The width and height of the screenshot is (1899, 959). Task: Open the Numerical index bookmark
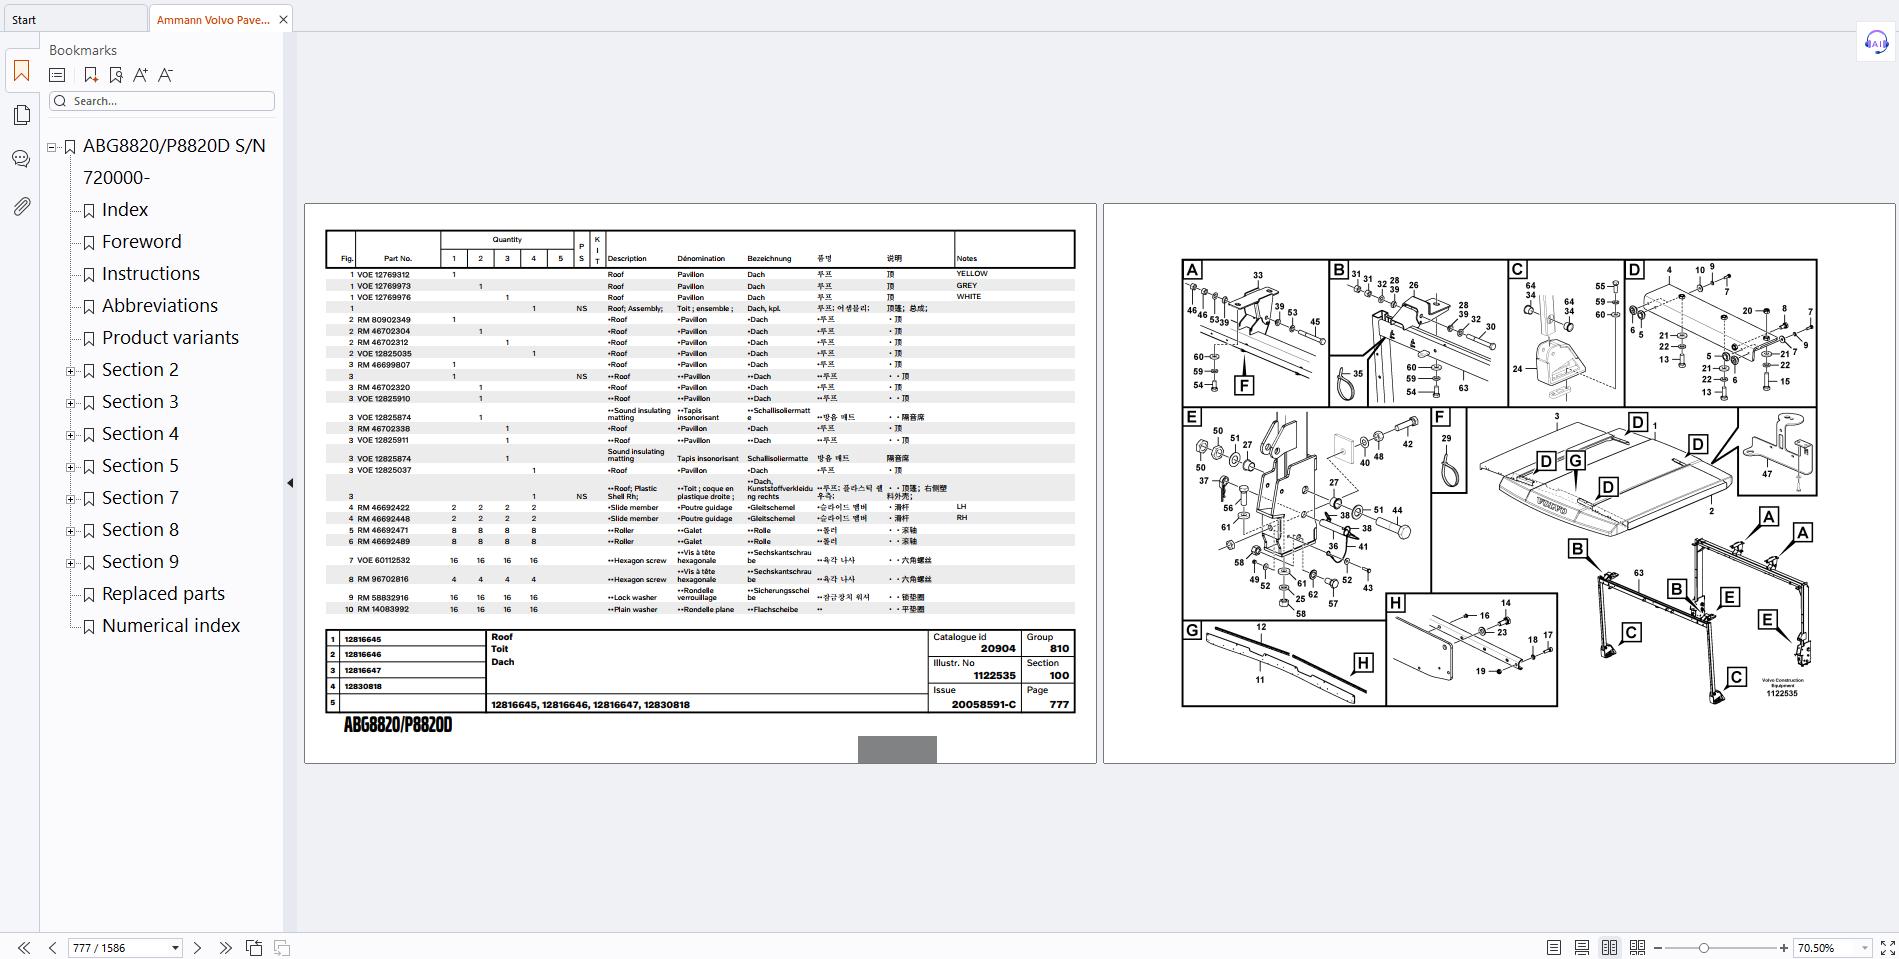(x=171, y=625)
